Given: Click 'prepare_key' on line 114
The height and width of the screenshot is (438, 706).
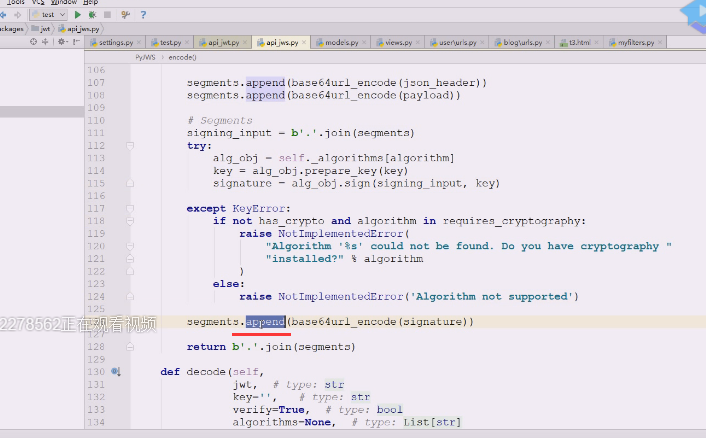Looking at the screenshot, I should pyautogui.click(x=341, y=171).
